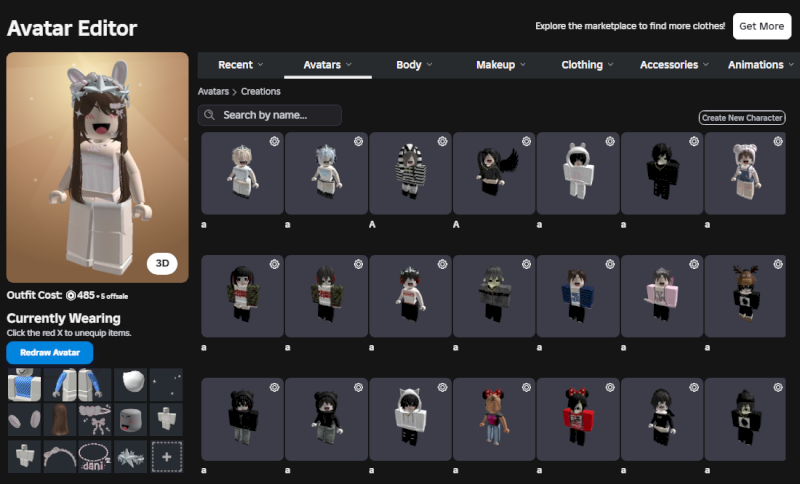Toggle the 3D avatar view

[x=163, y=264]
